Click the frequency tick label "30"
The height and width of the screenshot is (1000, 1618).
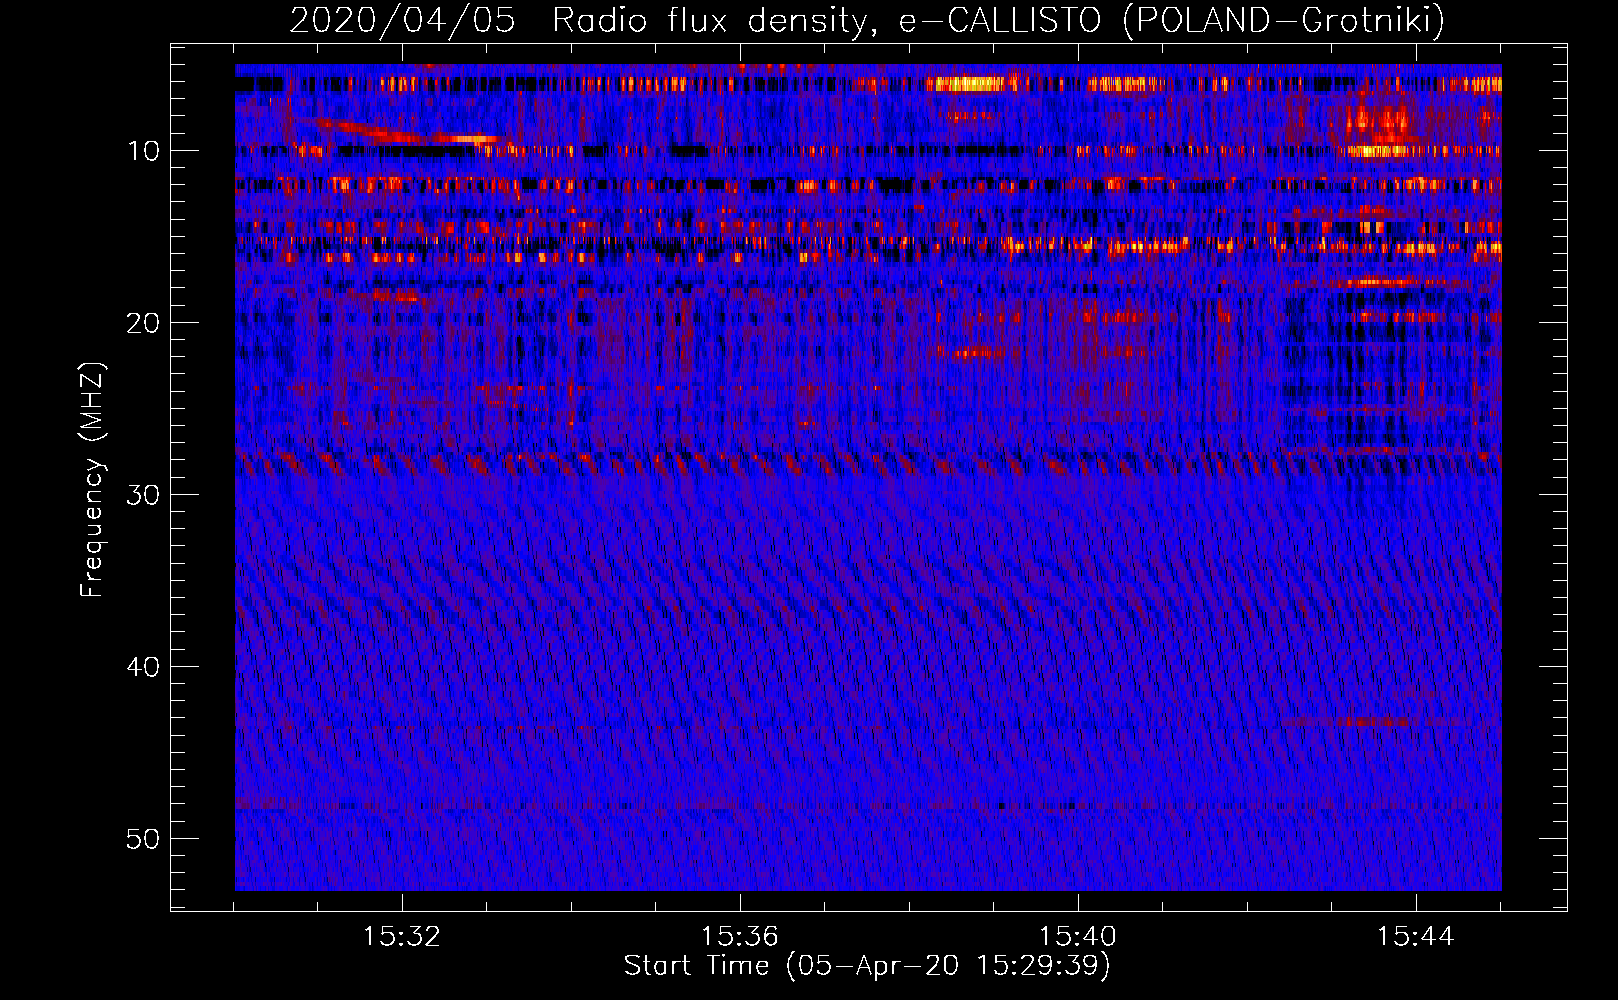click(143, 495)
